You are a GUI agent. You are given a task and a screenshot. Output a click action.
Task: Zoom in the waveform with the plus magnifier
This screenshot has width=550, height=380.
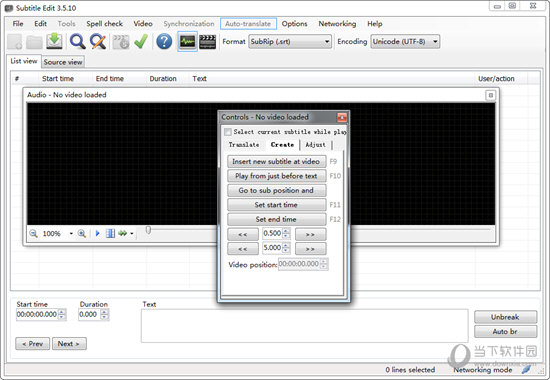[82, 233]
